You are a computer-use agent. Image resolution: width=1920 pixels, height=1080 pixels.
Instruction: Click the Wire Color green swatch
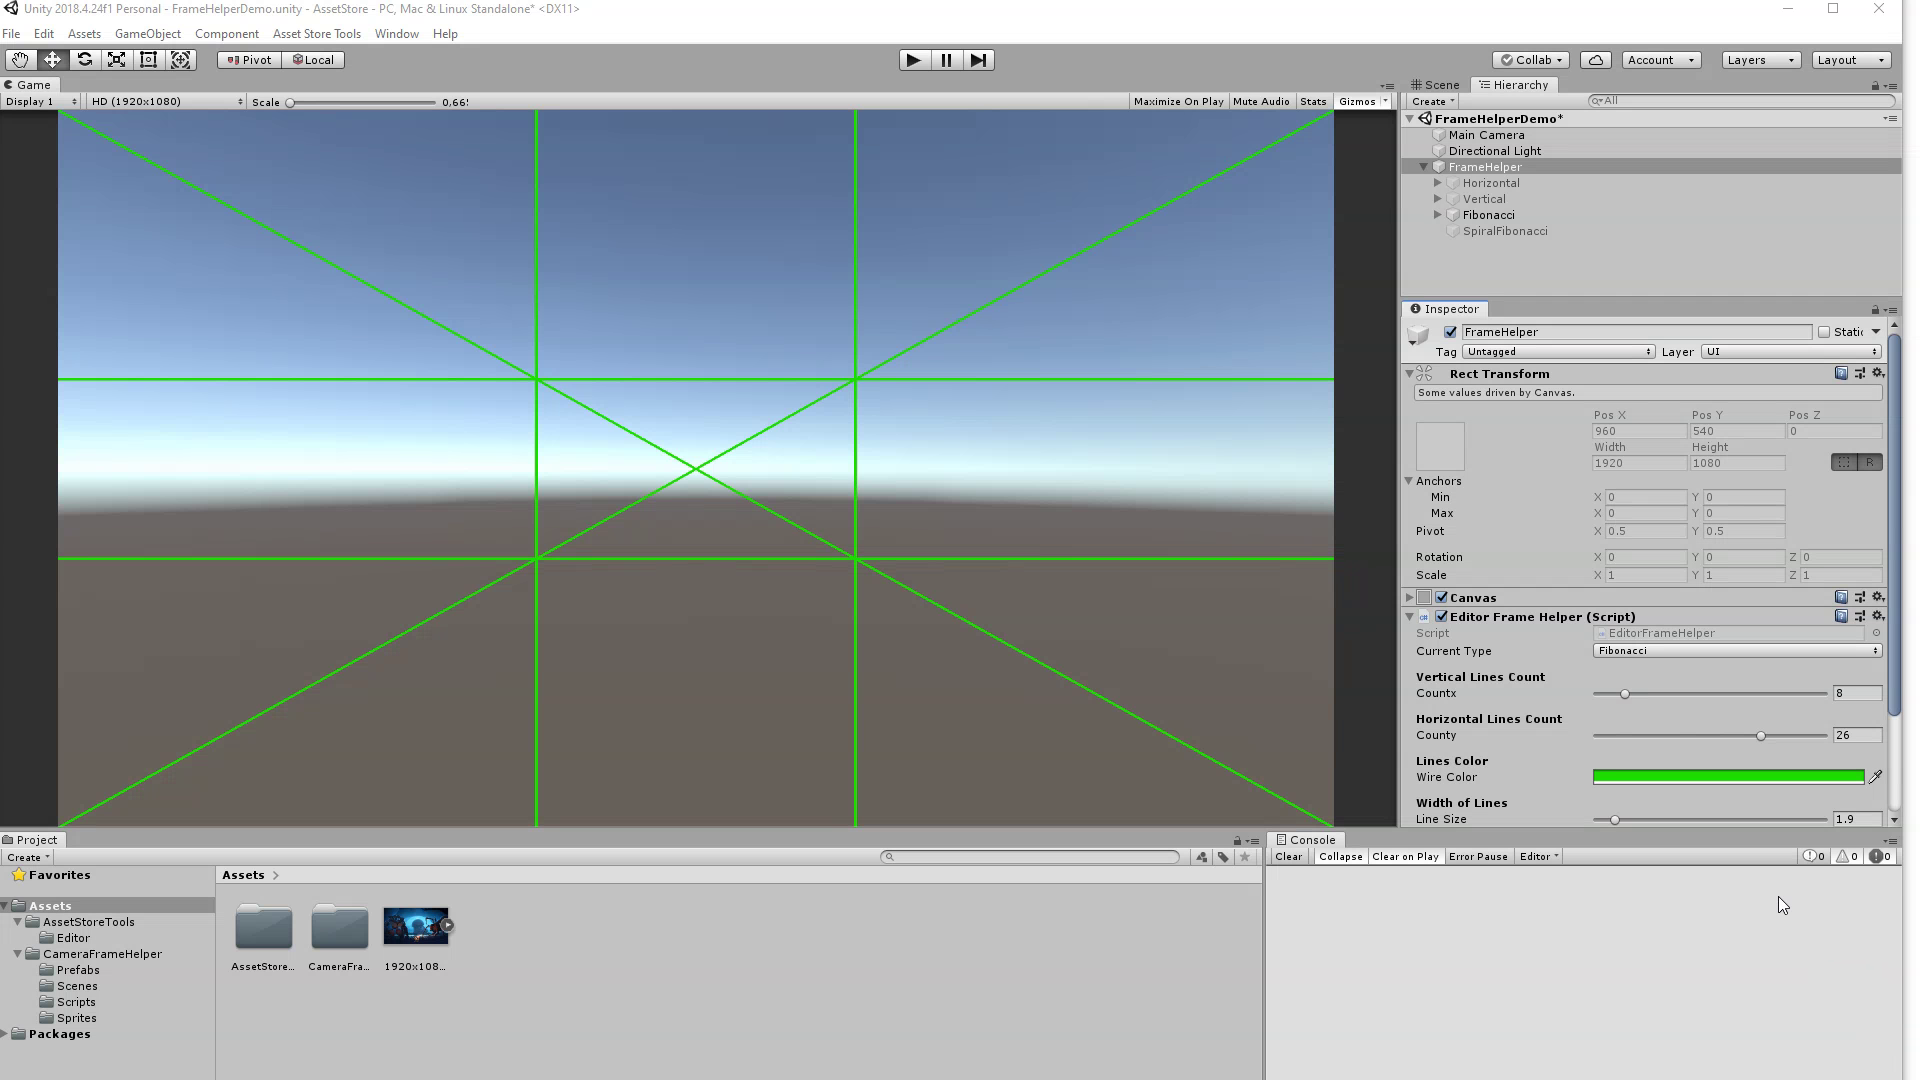(1729, 777)
